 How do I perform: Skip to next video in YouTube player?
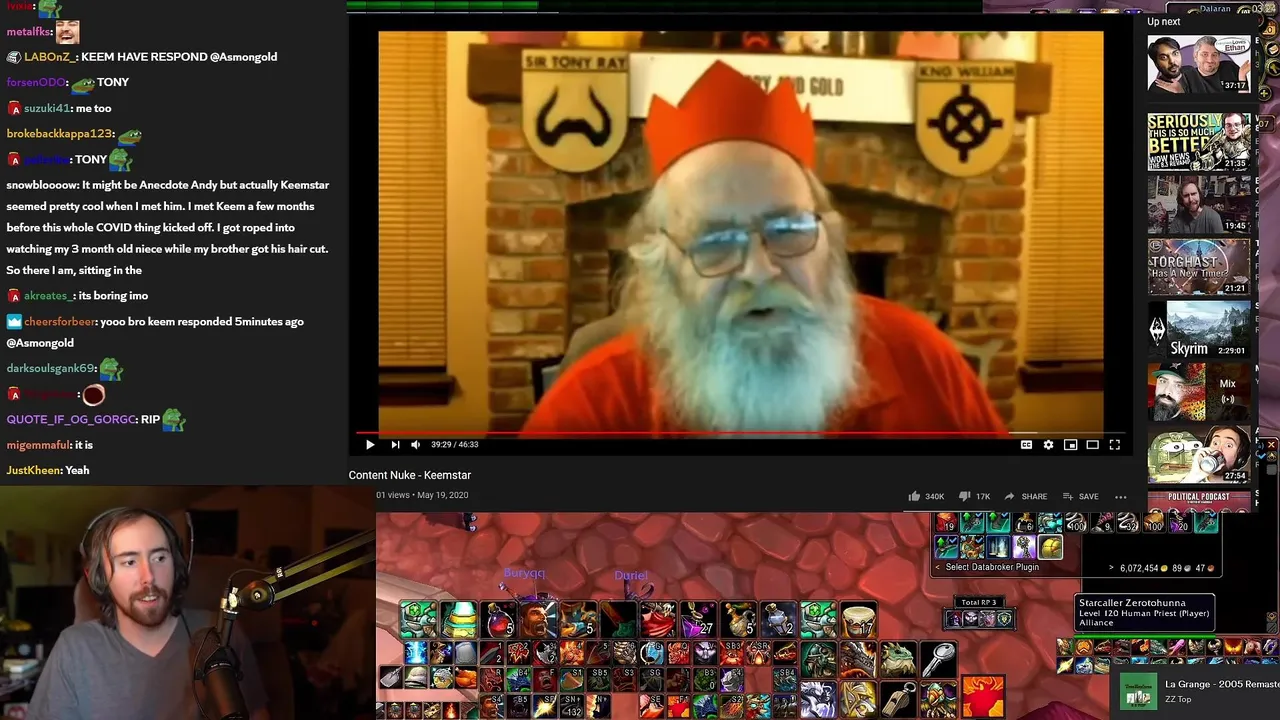(395, 445)
